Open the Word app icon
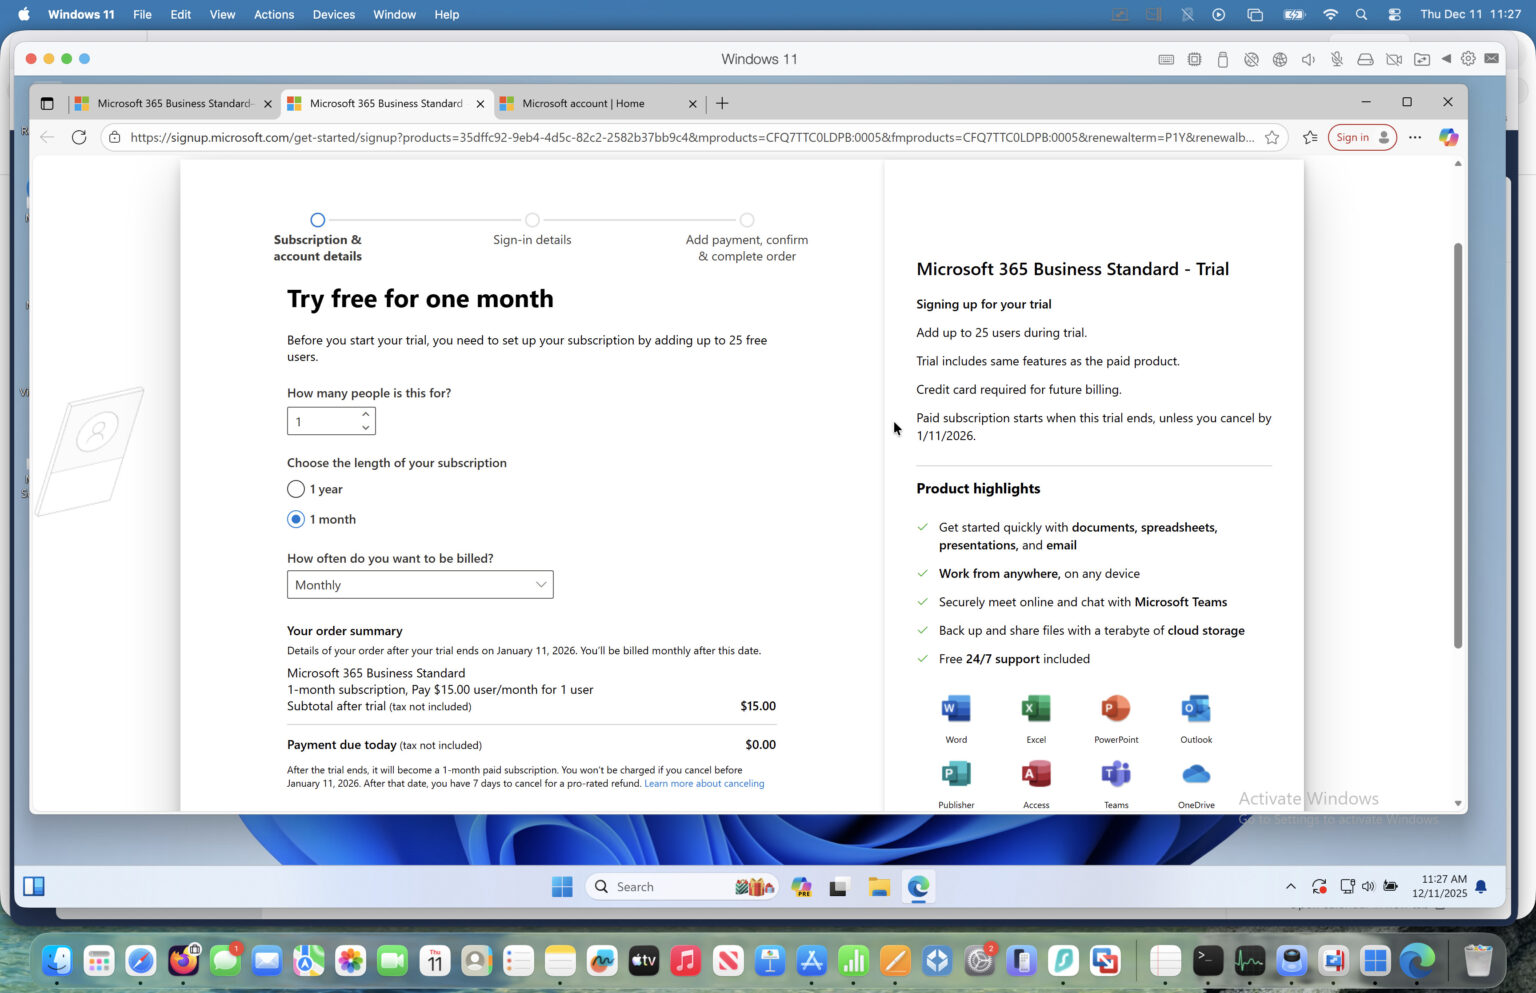 click(955, 708)
